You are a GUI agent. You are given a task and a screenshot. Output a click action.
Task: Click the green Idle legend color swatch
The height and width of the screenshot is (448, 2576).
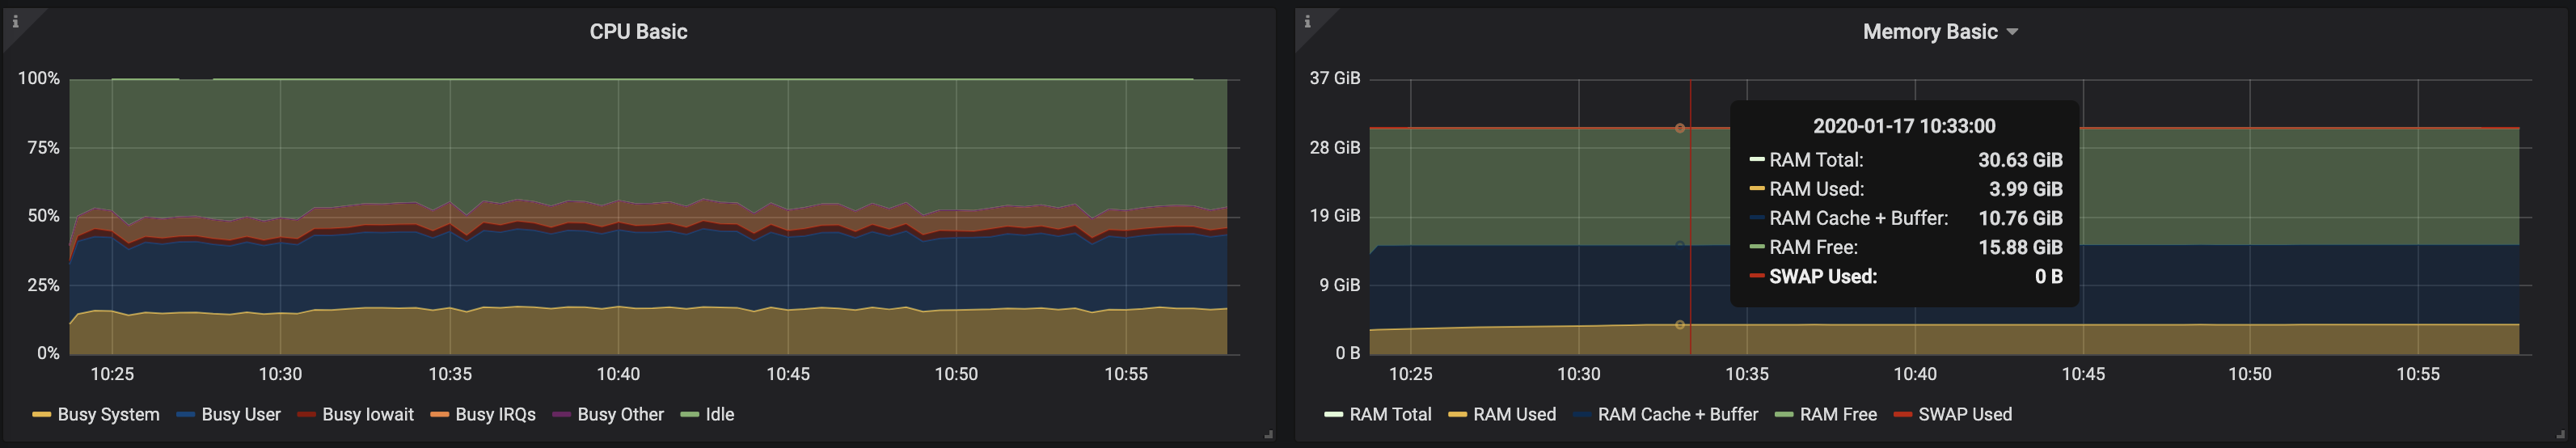coord(689,415)
